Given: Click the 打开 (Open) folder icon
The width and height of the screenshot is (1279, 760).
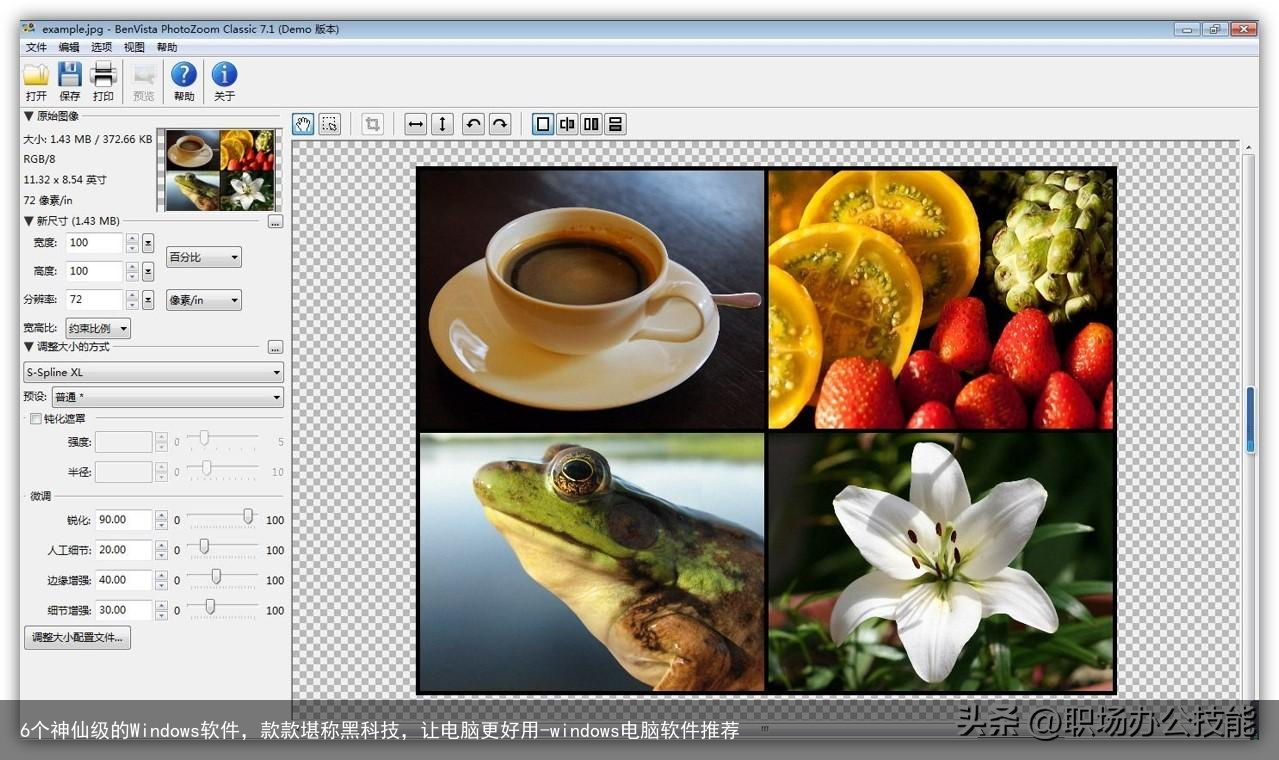Looking at the screenshot, I should tap(36, 75).
